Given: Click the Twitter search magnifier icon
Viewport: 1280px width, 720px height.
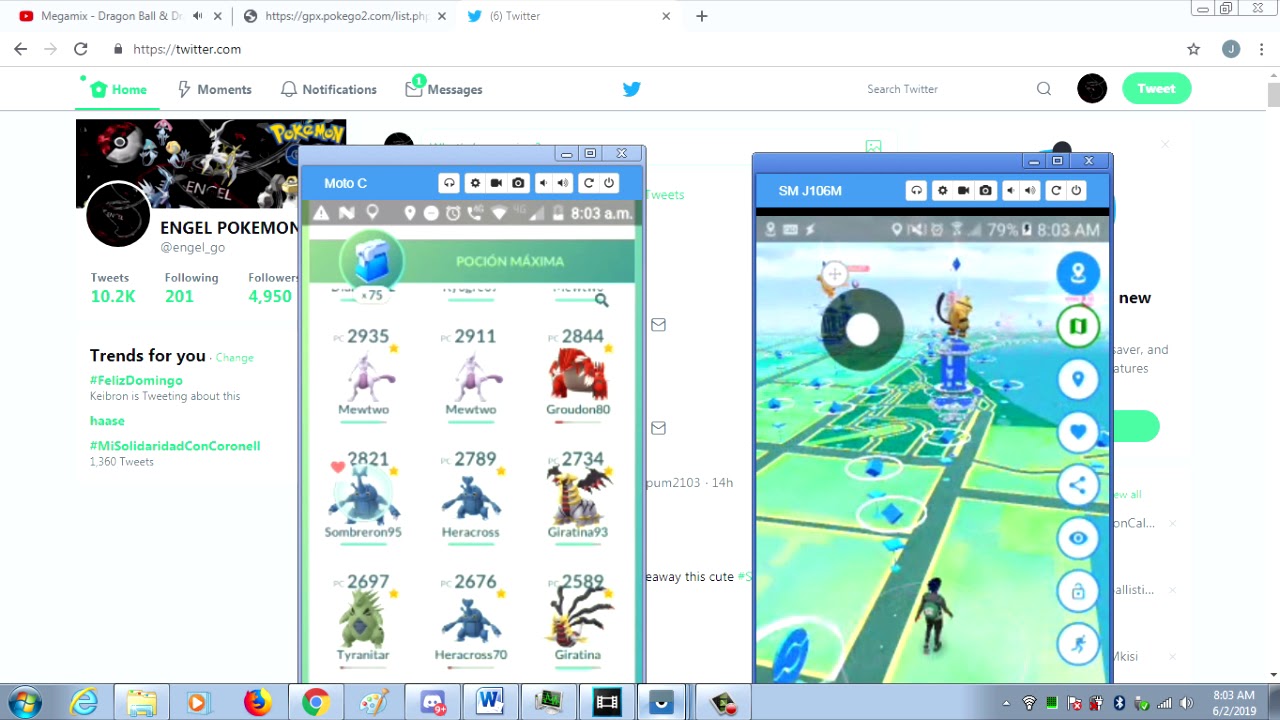Looking at the screenshot, I should 1044,89.
